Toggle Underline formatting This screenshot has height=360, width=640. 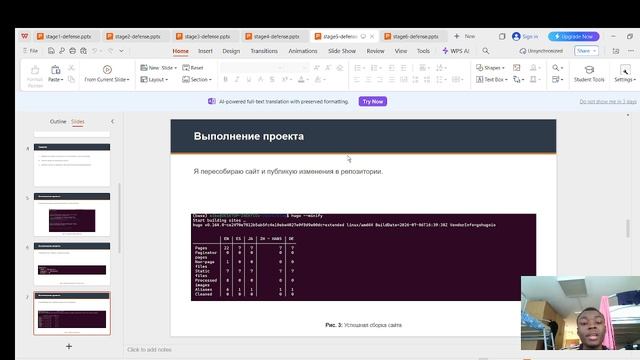coord(248,80)
